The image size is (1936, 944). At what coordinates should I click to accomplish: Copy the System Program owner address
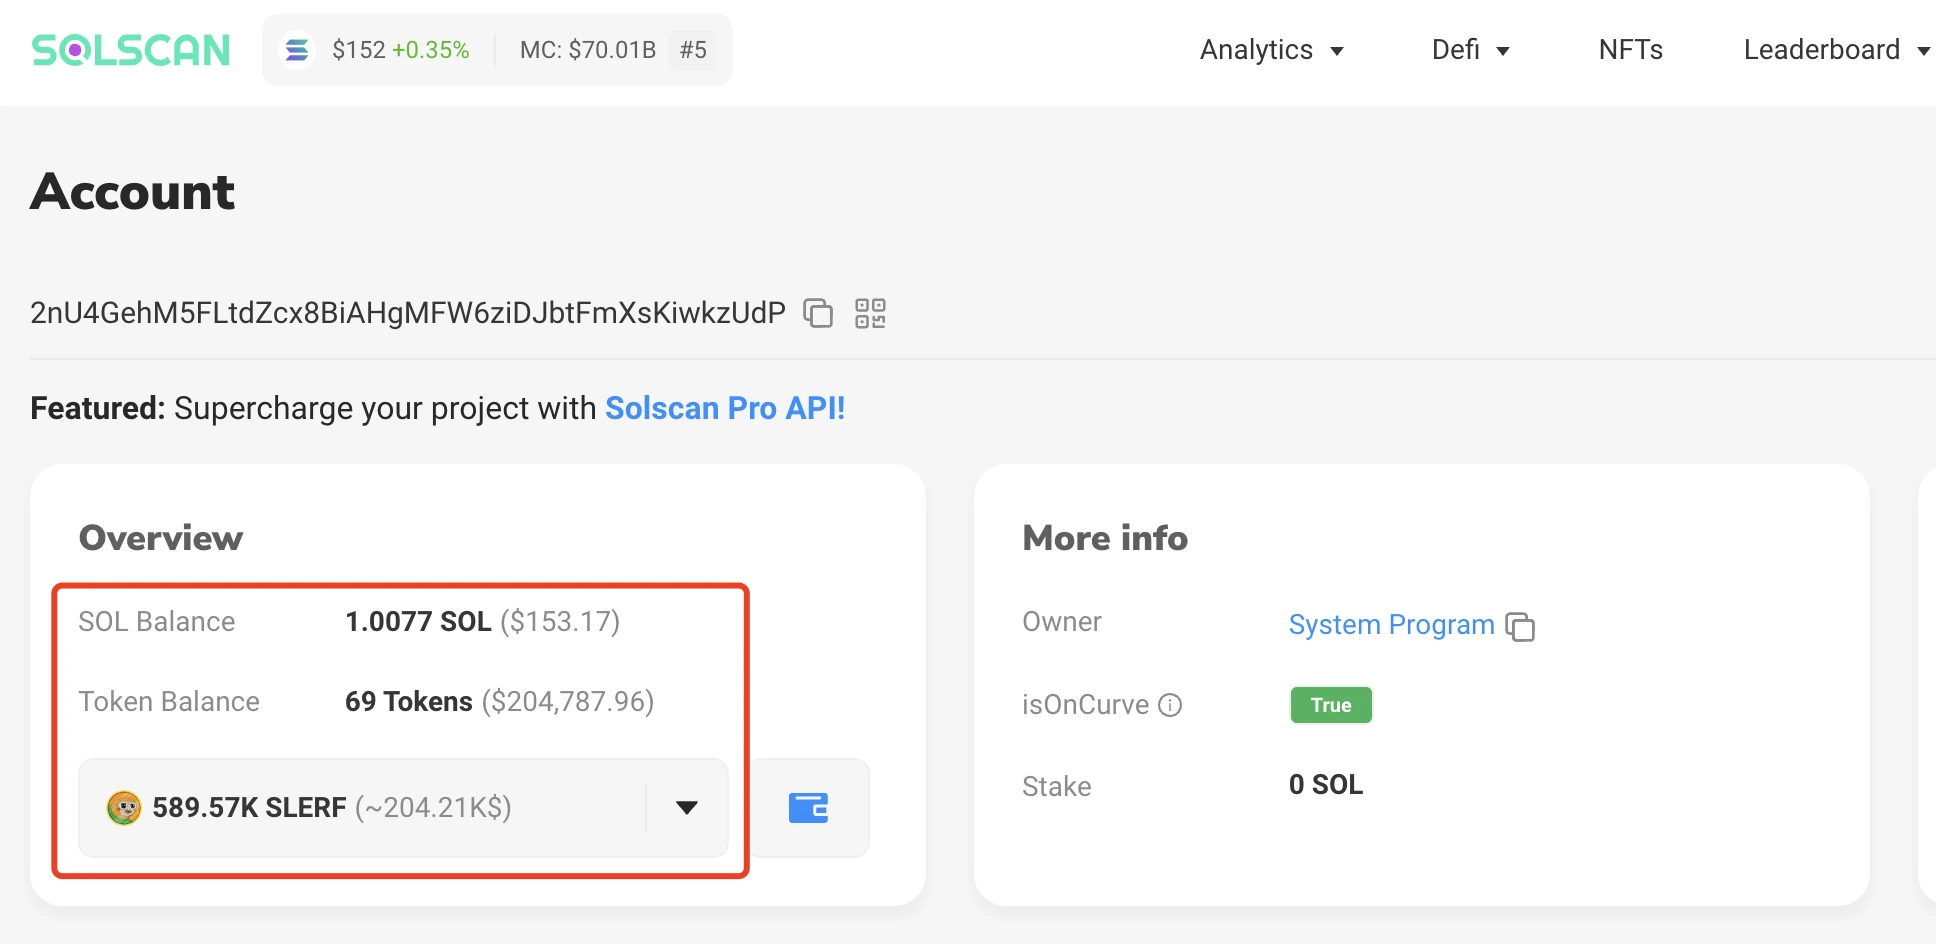[1520, 627]
